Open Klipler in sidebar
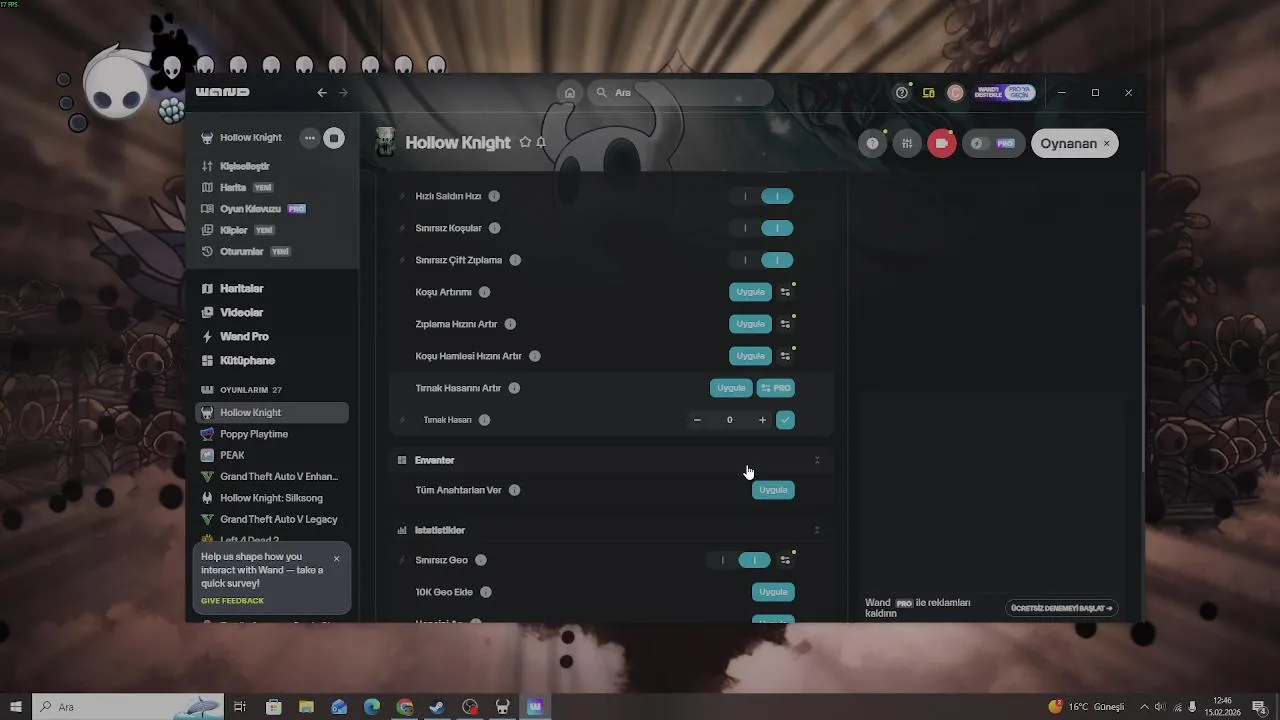 [234, 230]
